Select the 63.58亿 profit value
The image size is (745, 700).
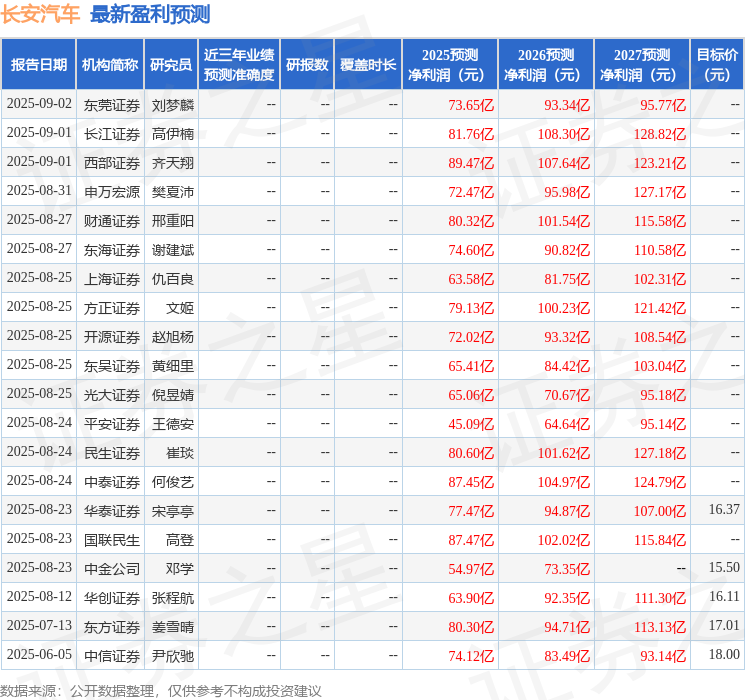[471, 279]
